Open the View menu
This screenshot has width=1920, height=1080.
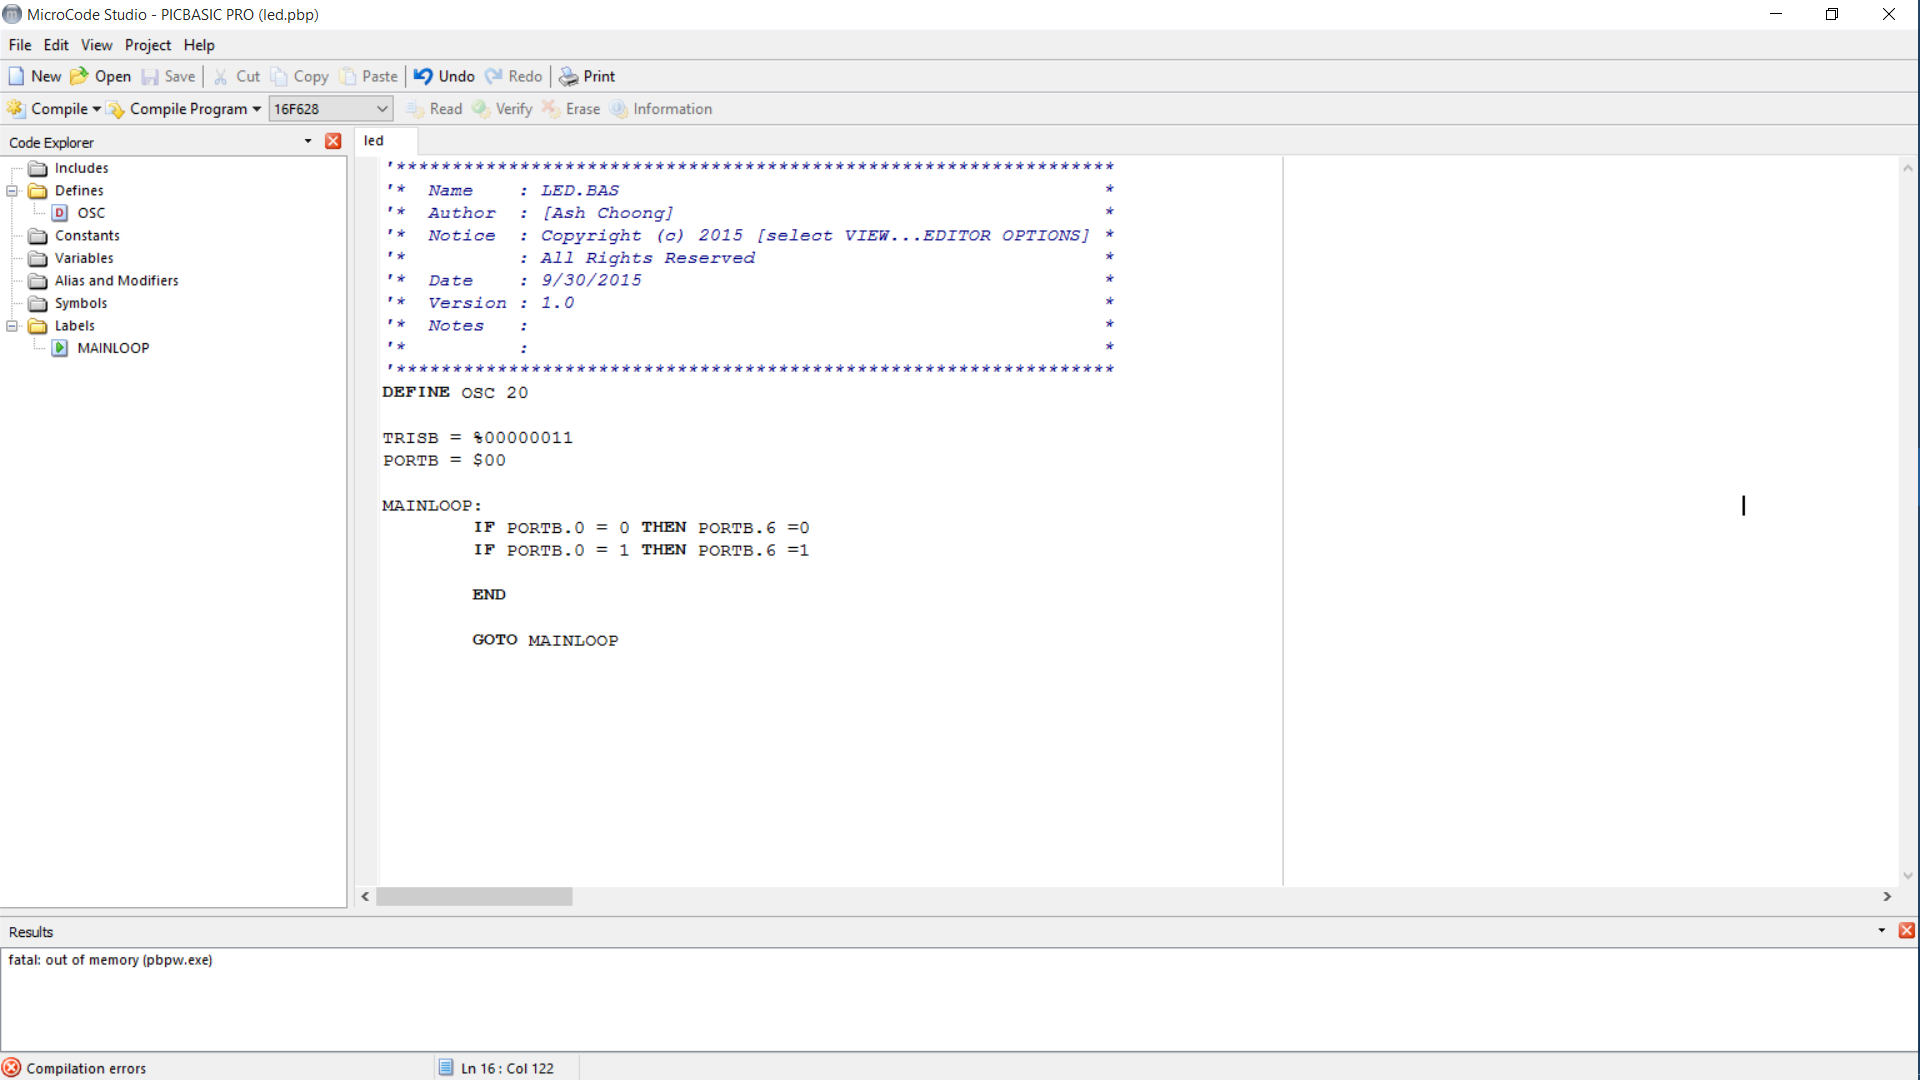[x=96, y=45]
